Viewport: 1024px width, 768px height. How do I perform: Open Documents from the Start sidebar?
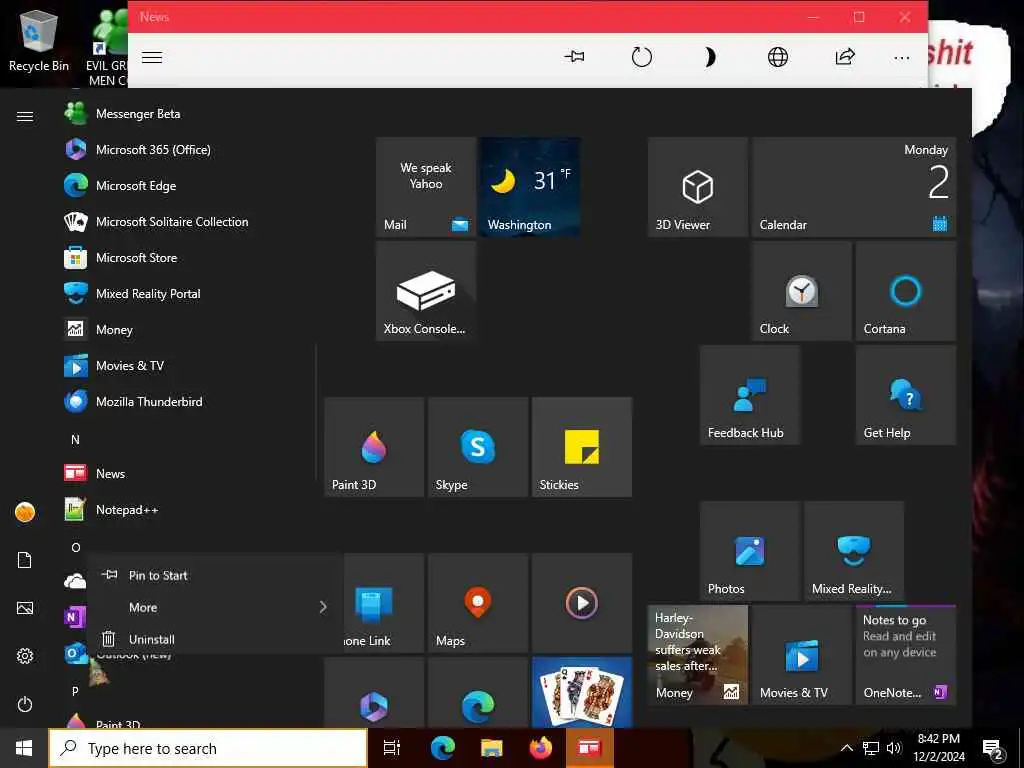coord(25,560)
